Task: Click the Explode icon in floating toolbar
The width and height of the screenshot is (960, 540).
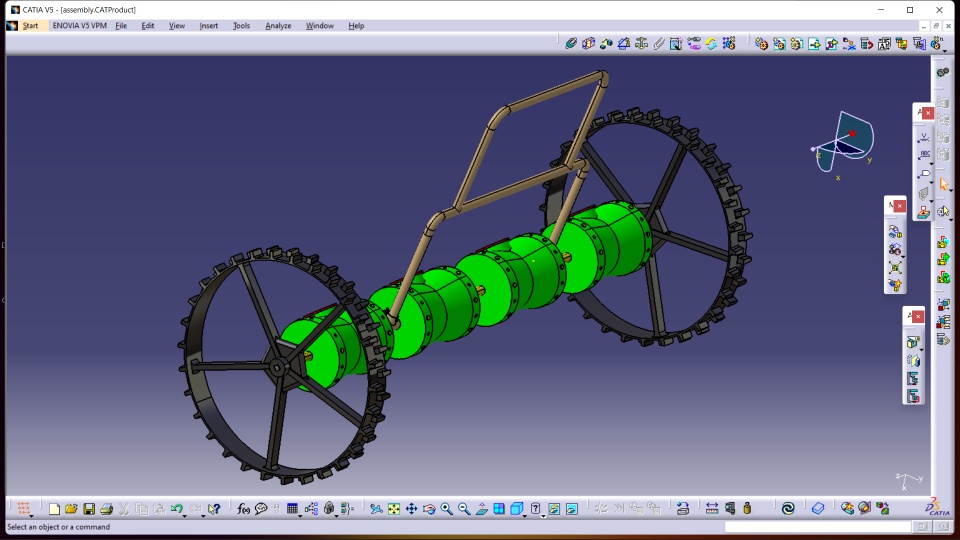Action: click(895, 268)
